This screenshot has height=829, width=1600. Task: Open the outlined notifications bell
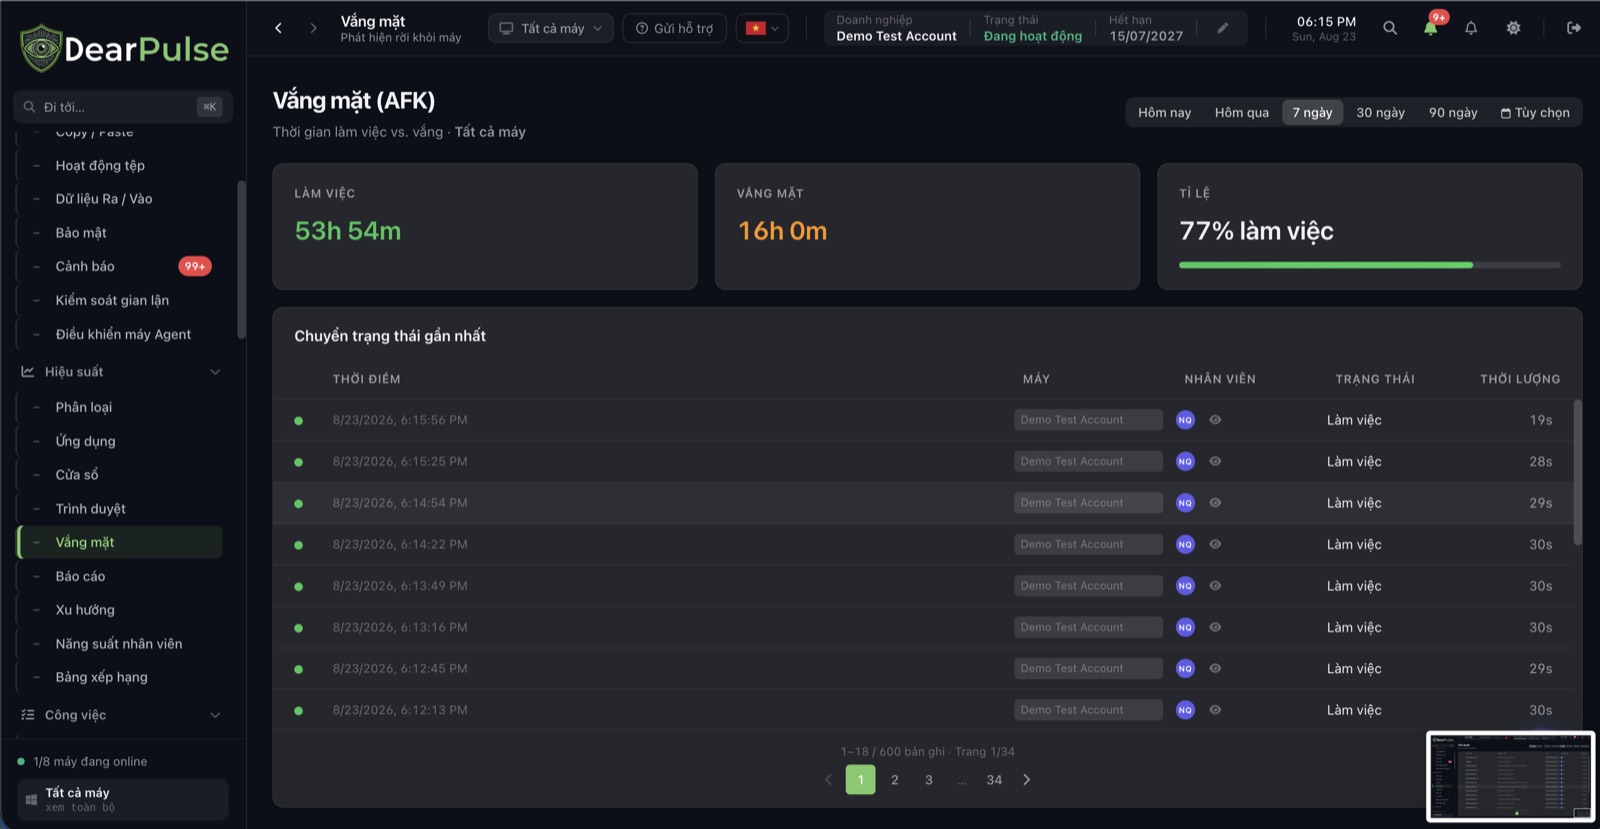coord(1471,28)
